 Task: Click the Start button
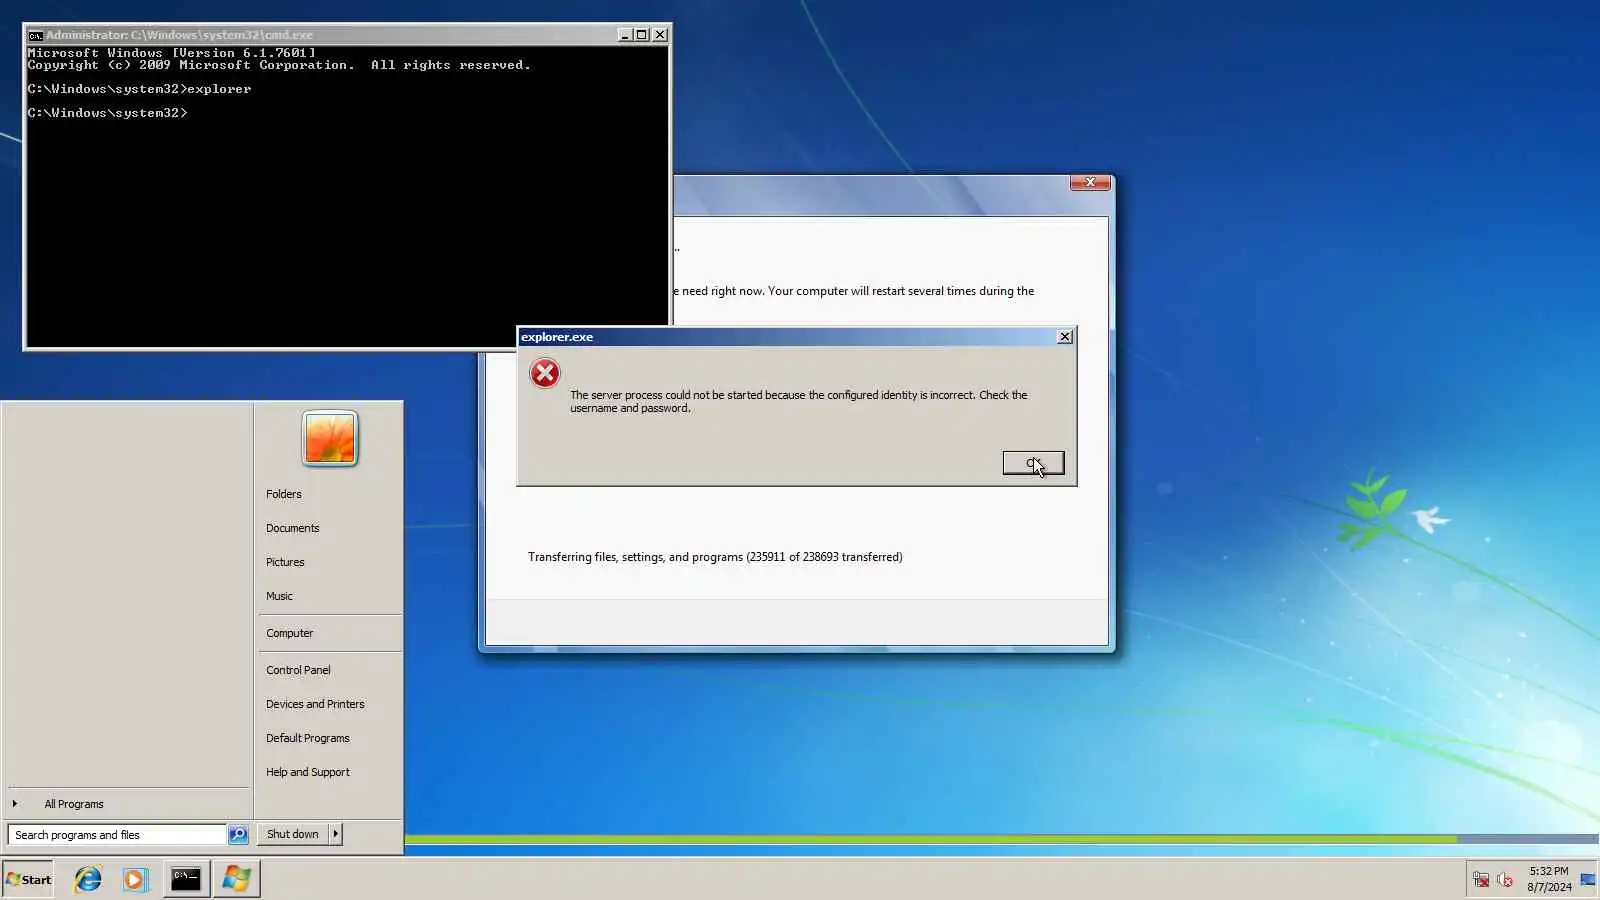[28, 880]
